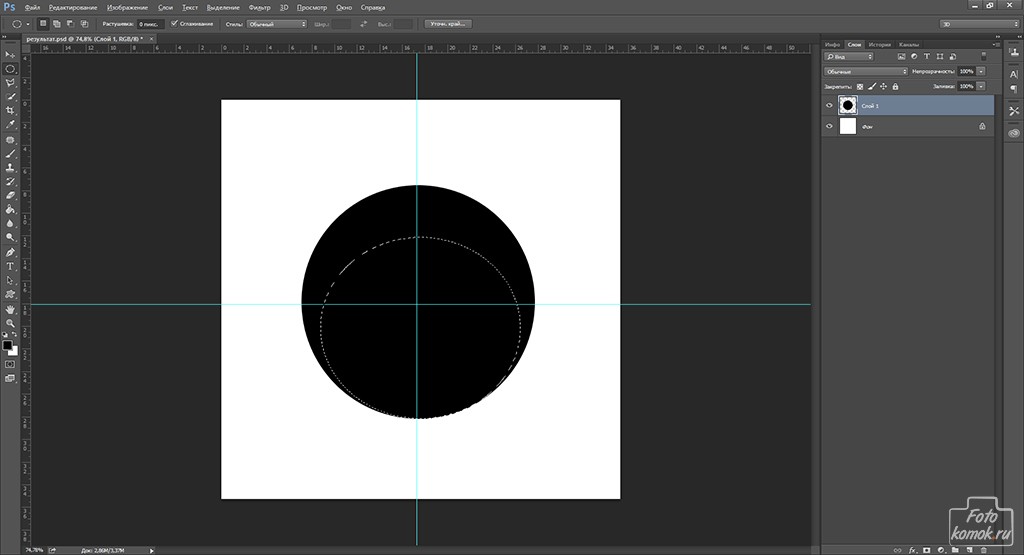Open the Creative Cloud Libraries panel icon
Viewport: 1024px width, 555px height.
tap(1014, 133)
